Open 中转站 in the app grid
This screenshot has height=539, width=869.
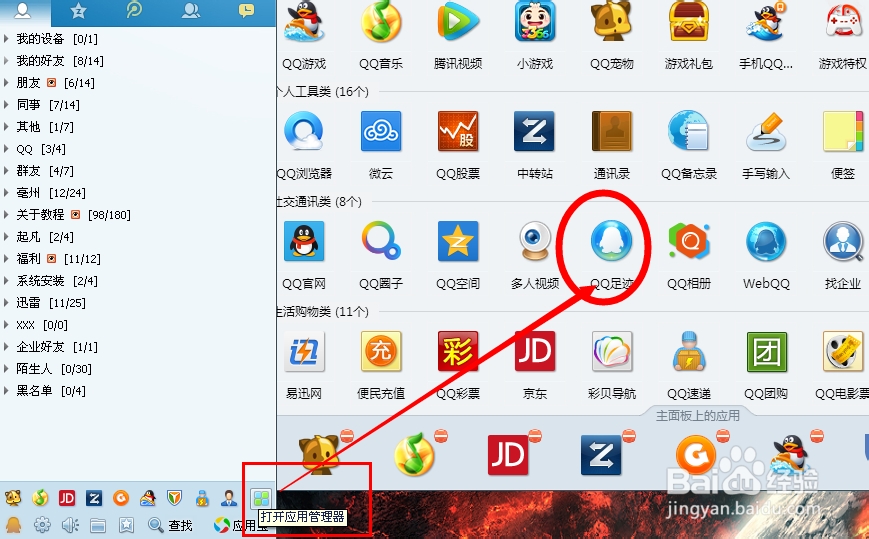[x=535, y=131]
